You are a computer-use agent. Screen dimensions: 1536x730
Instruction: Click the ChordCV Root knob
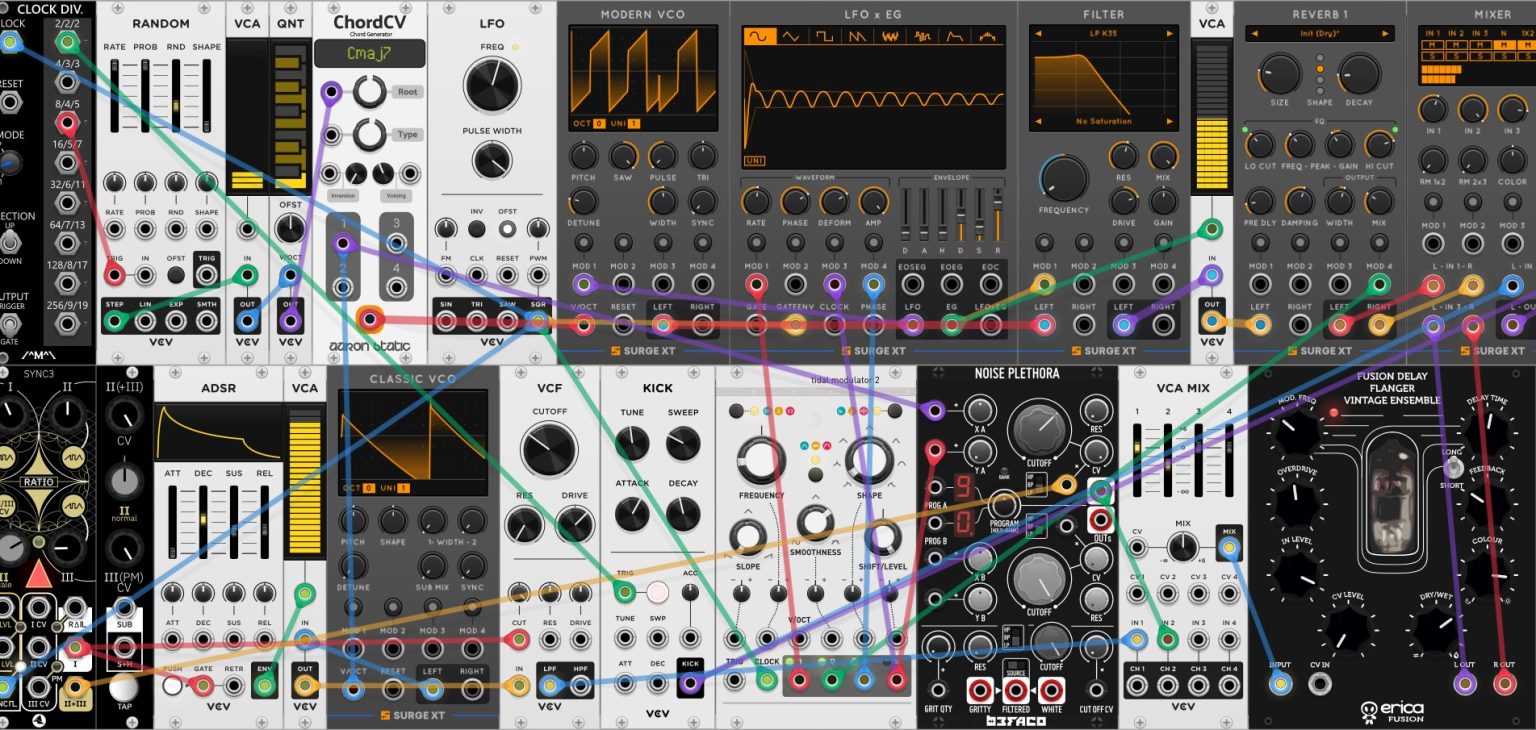369,92
